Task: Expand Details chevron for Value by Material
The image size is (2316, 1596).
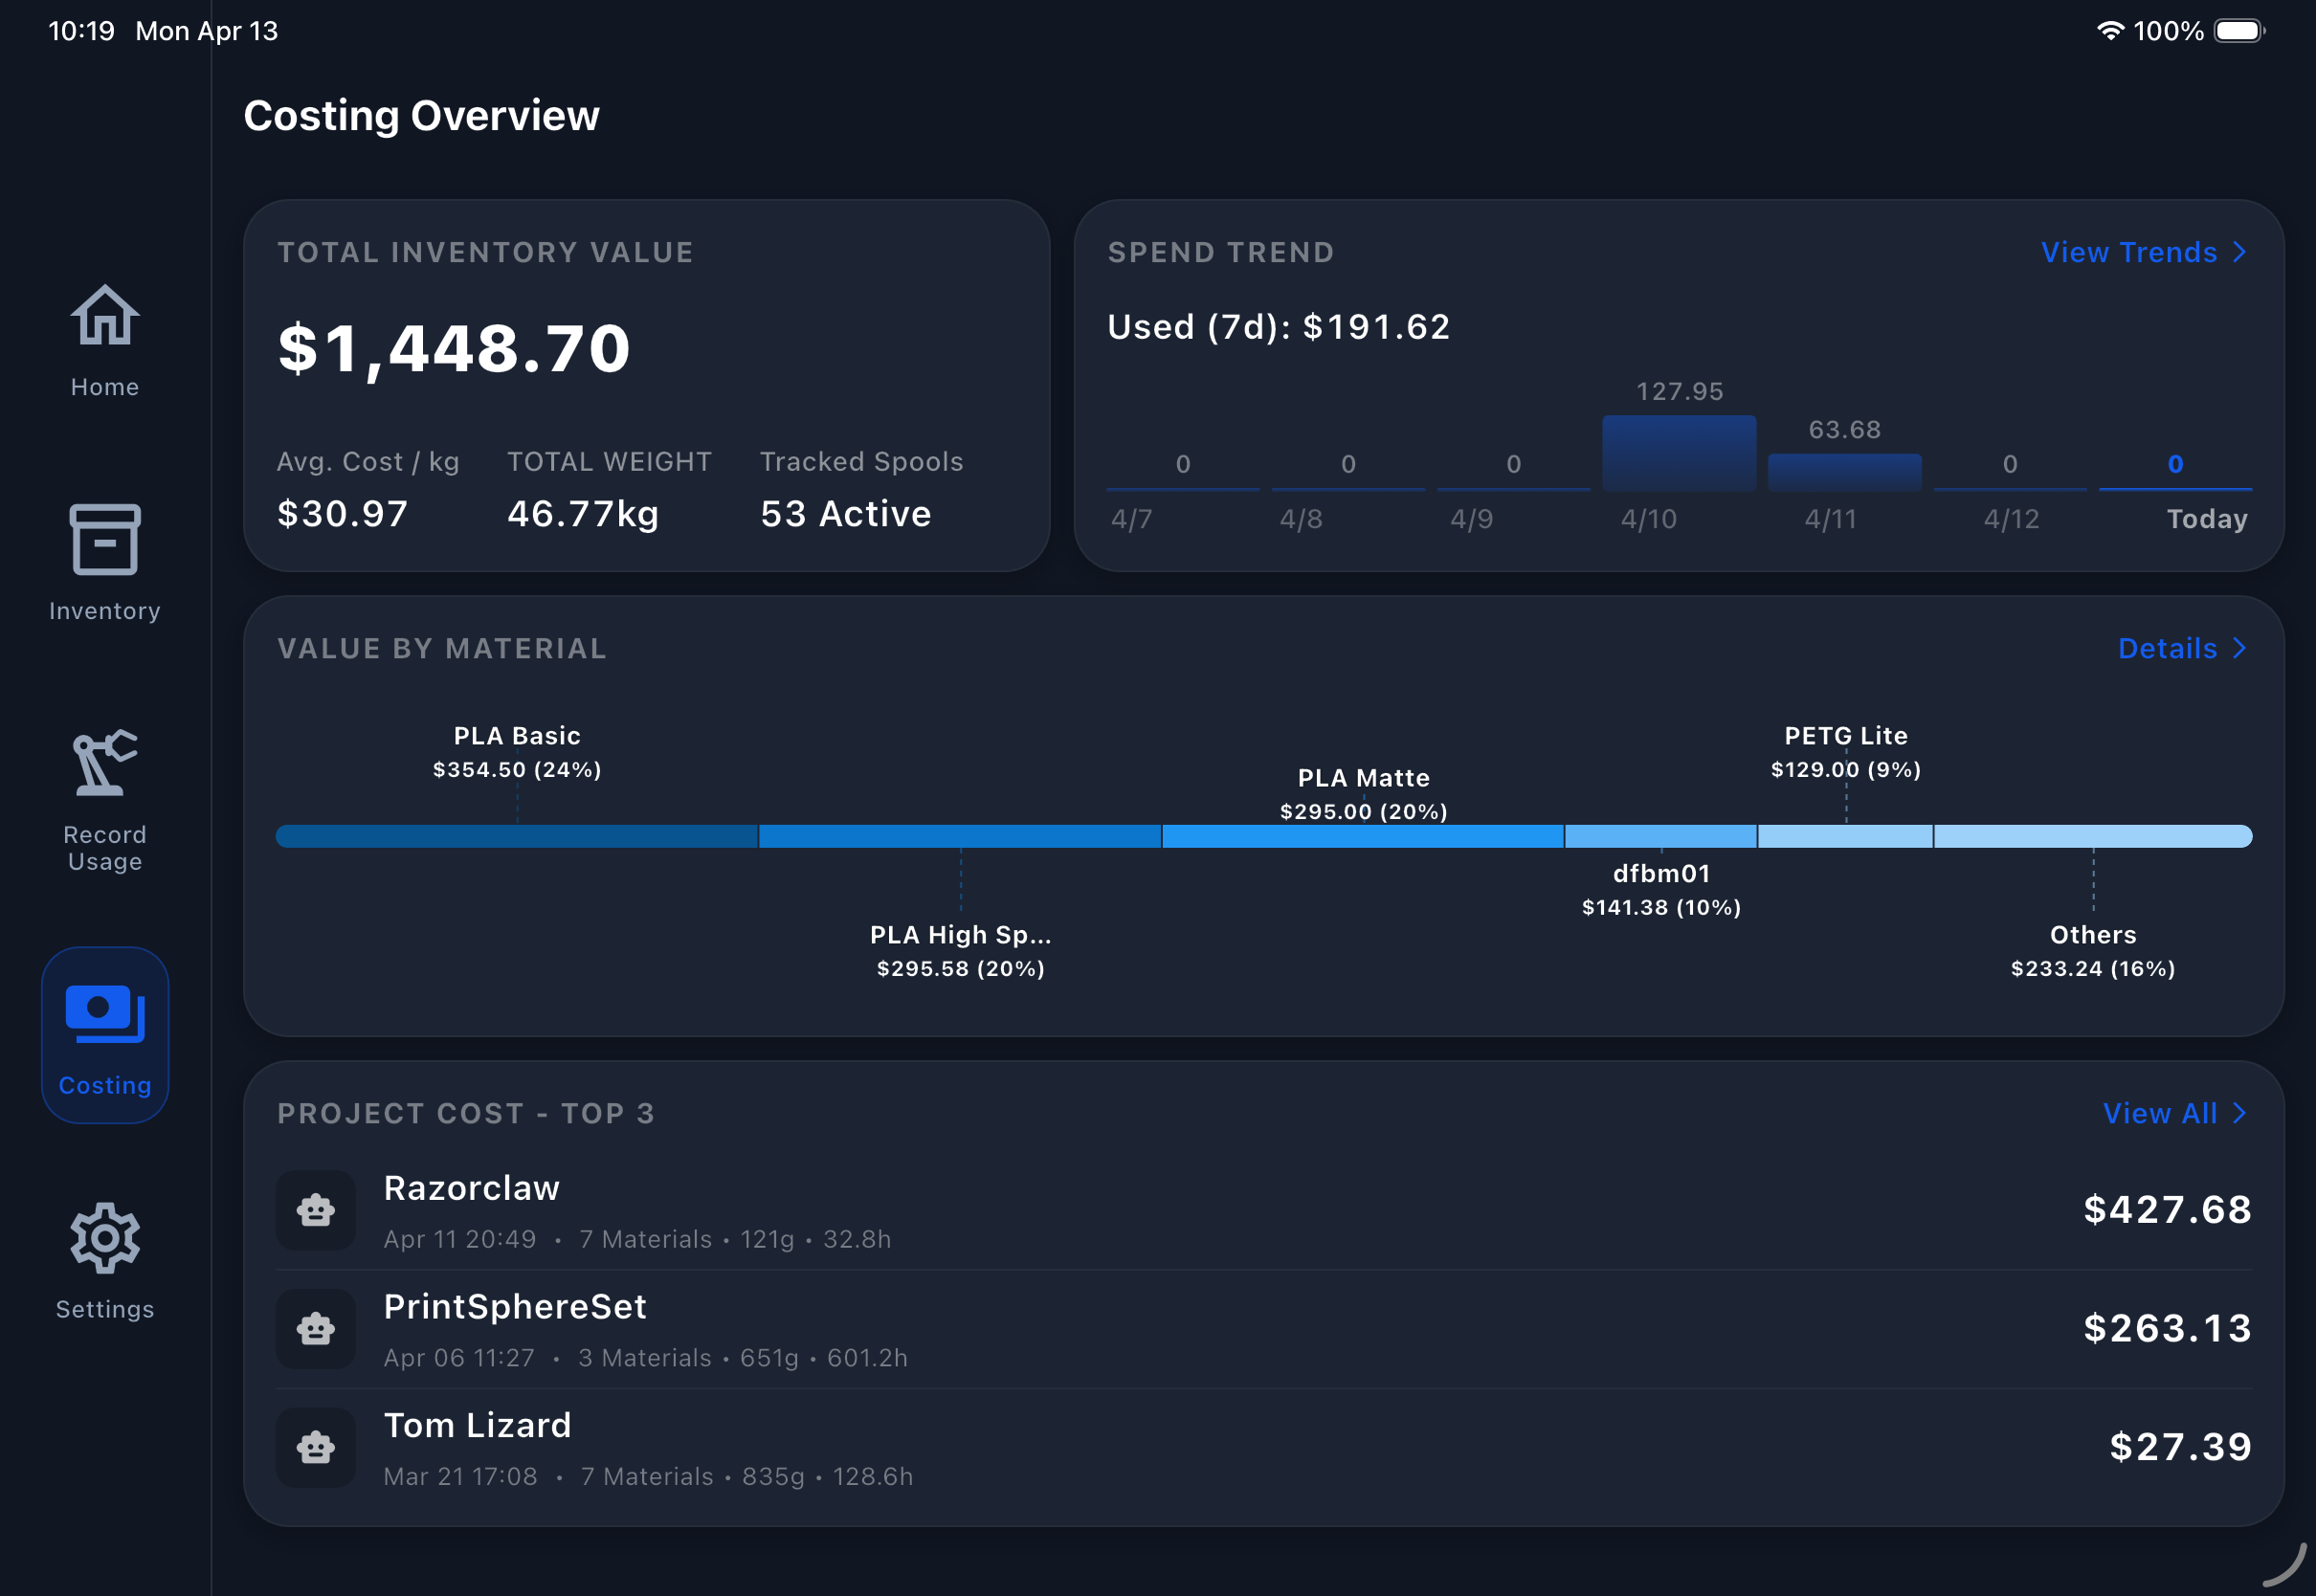Action: pos(2239,648)
